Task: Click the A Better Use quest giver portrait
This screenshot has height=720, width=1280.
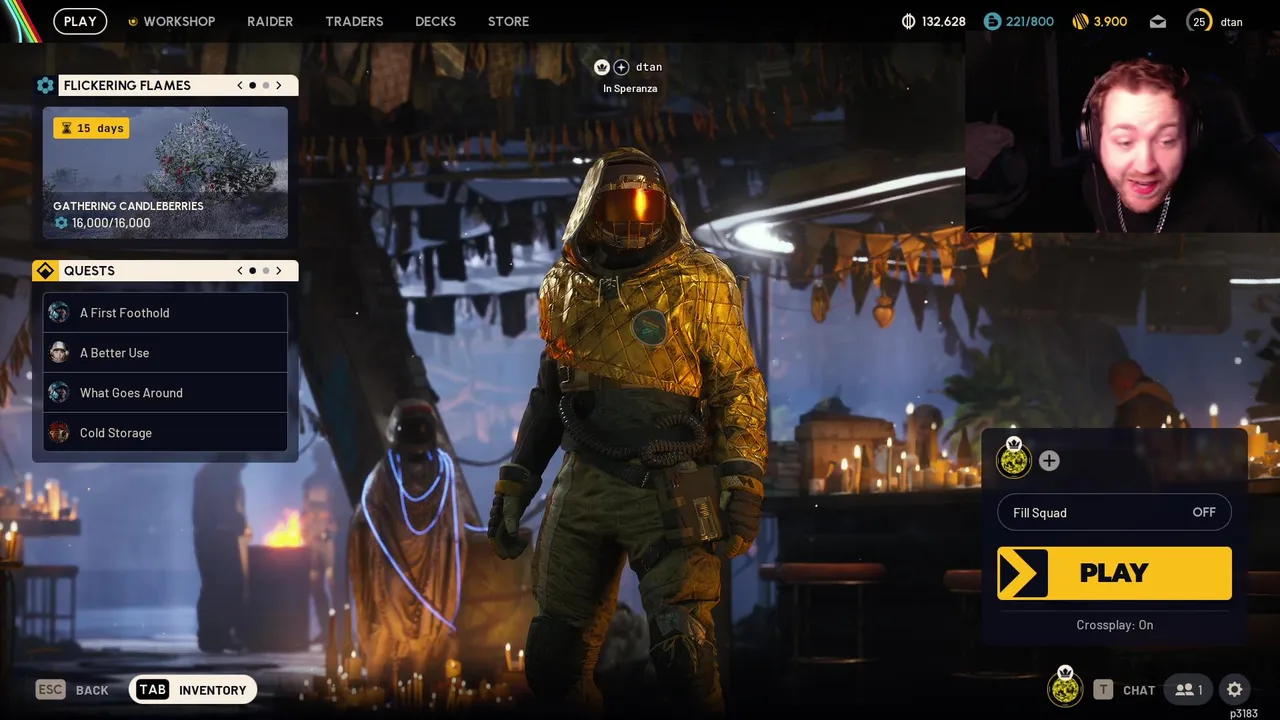Action: click(59, 353)
